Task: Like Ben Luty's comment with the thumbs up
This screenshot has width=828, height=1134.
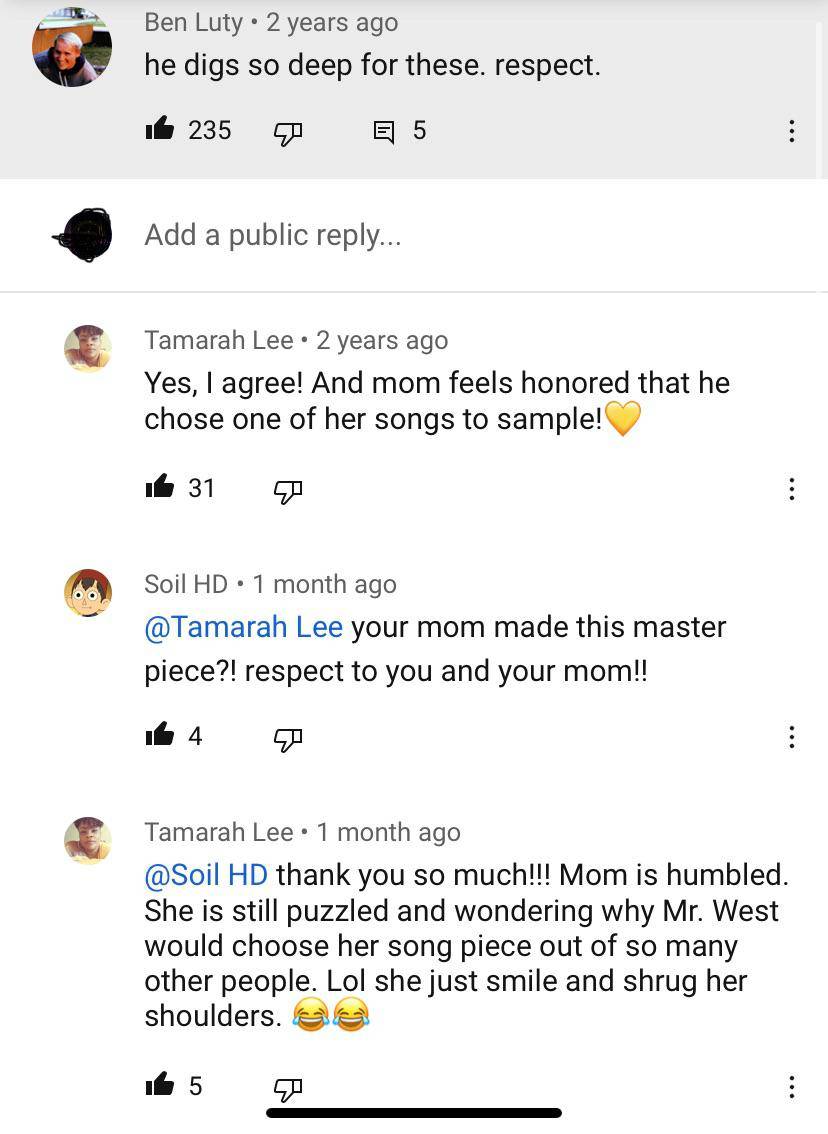Action: (162, 130)
